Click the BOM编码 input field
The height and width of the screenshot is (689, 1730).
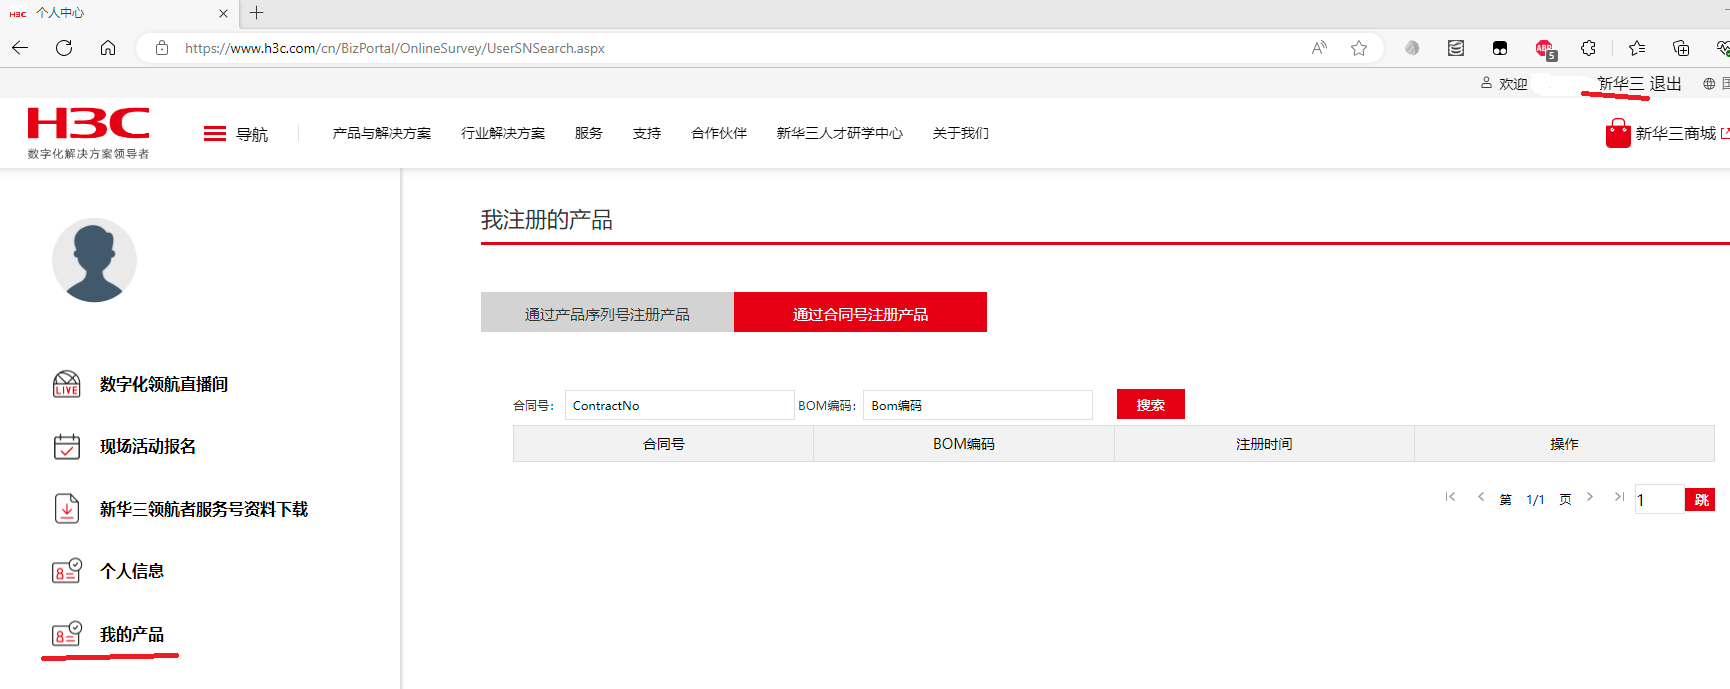(x=977, y=405)
